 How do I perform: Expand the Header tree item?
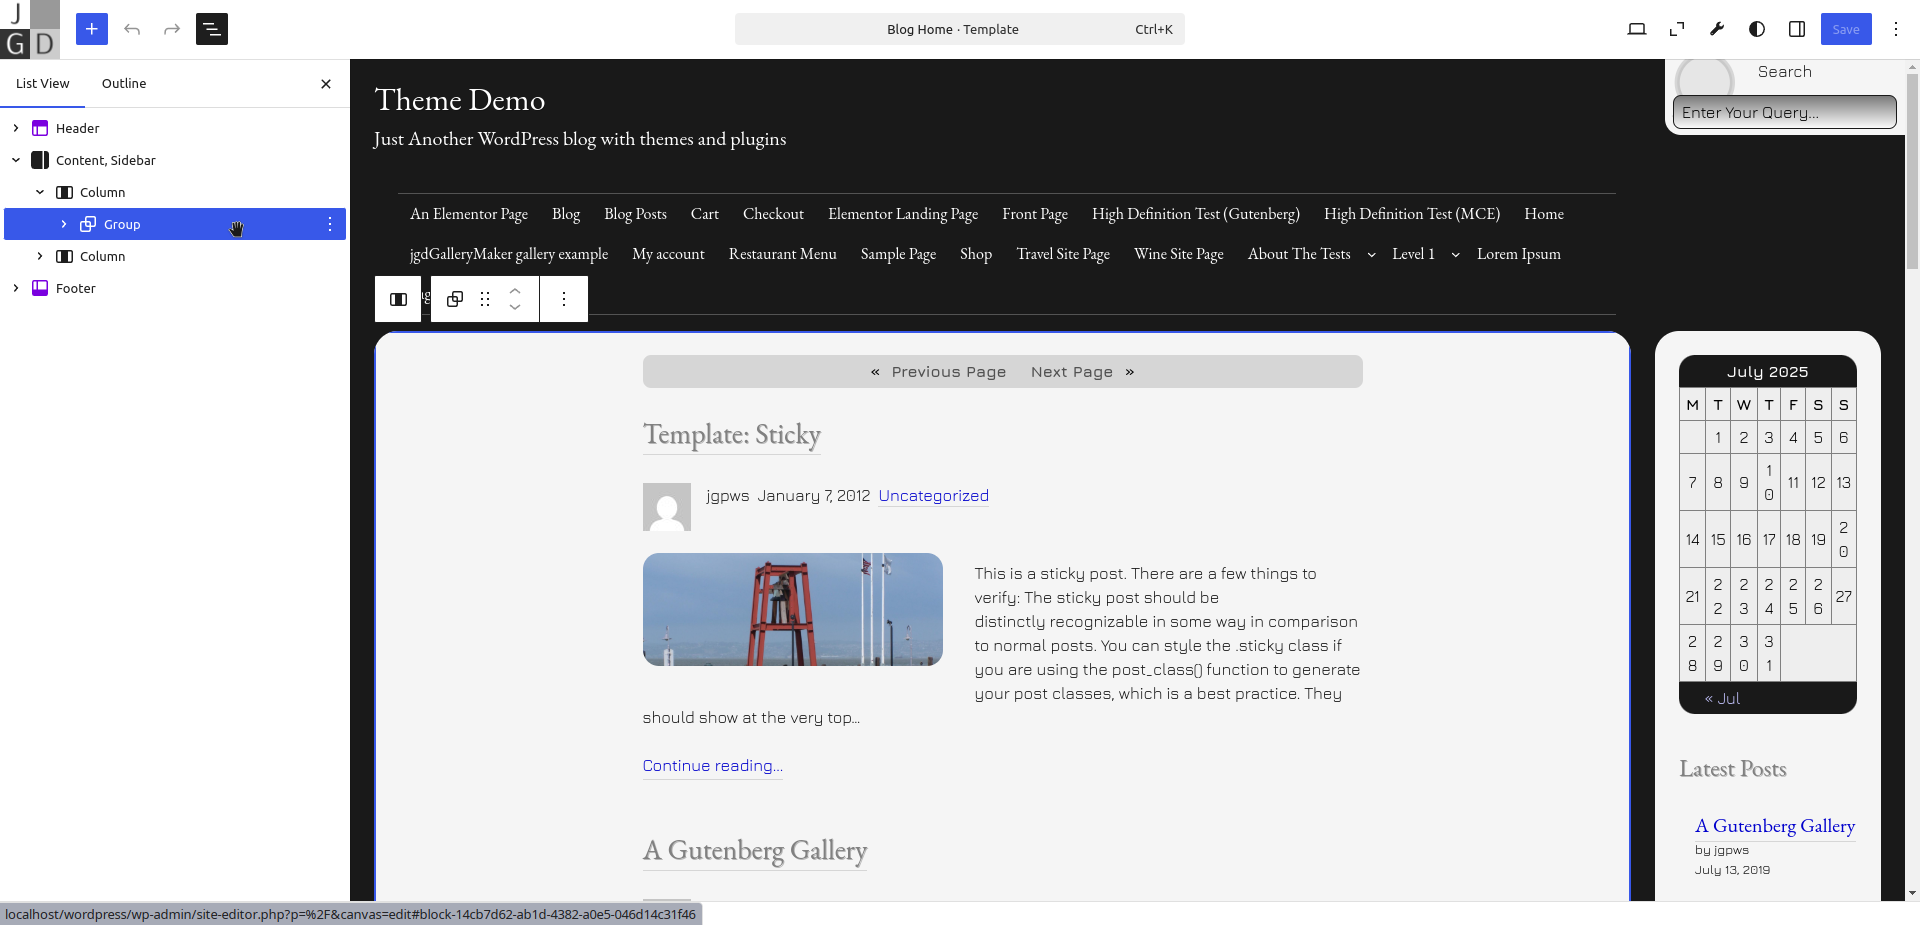[x=16, y=128]
